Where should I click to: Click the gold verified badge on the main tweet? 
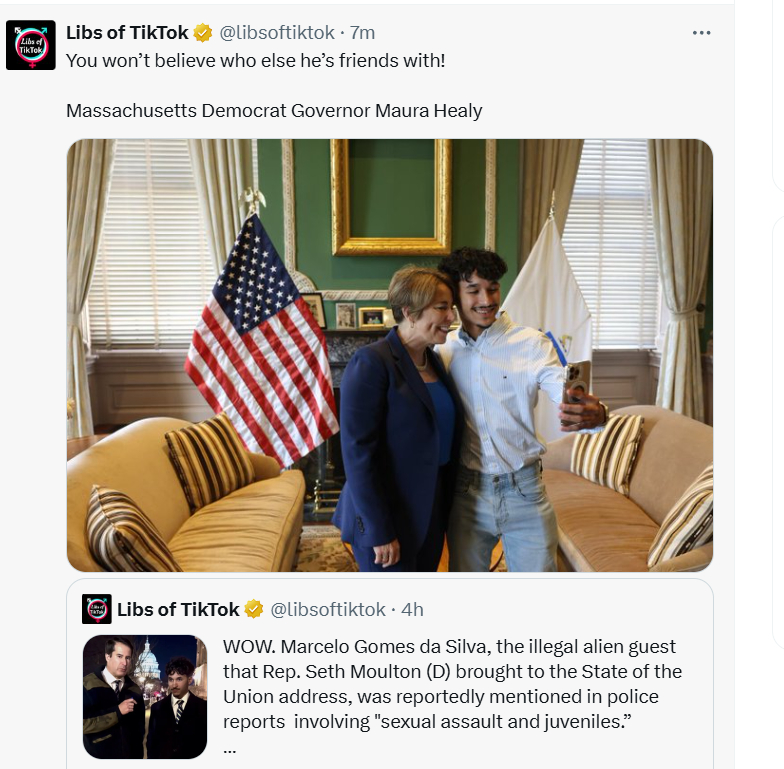pyautogui.click(x=203, y=33)
